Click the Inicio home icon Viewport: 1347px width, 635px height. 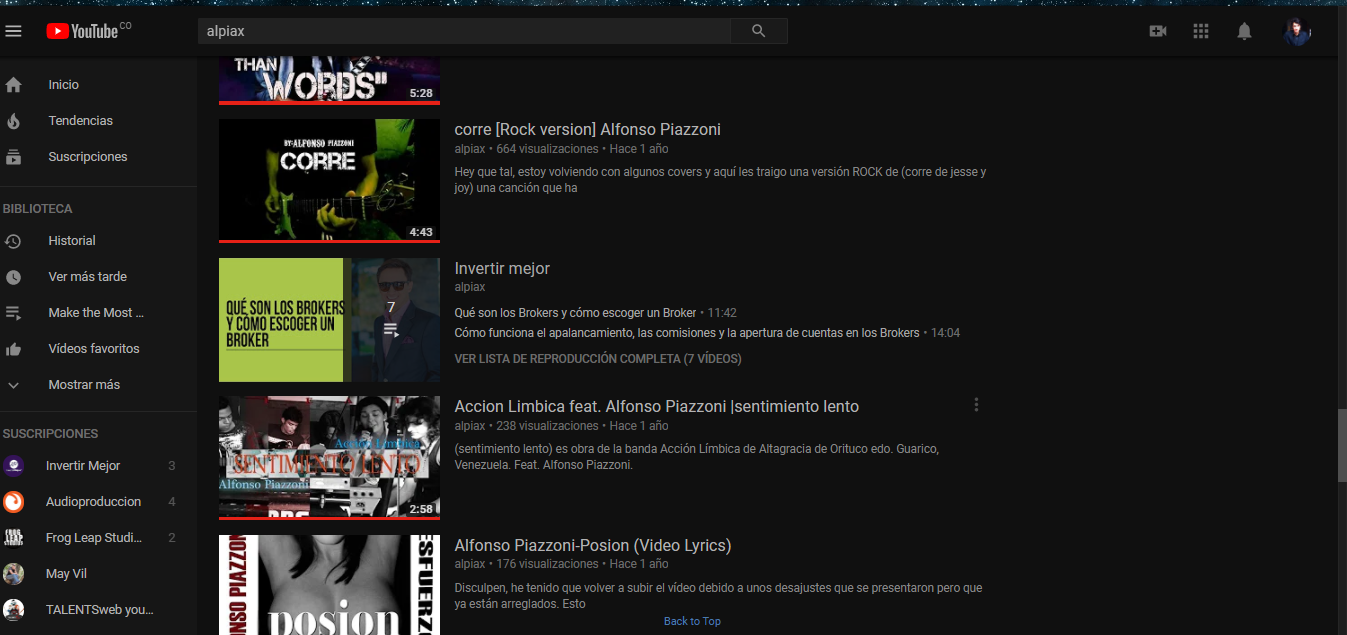(x=13, y=85)
